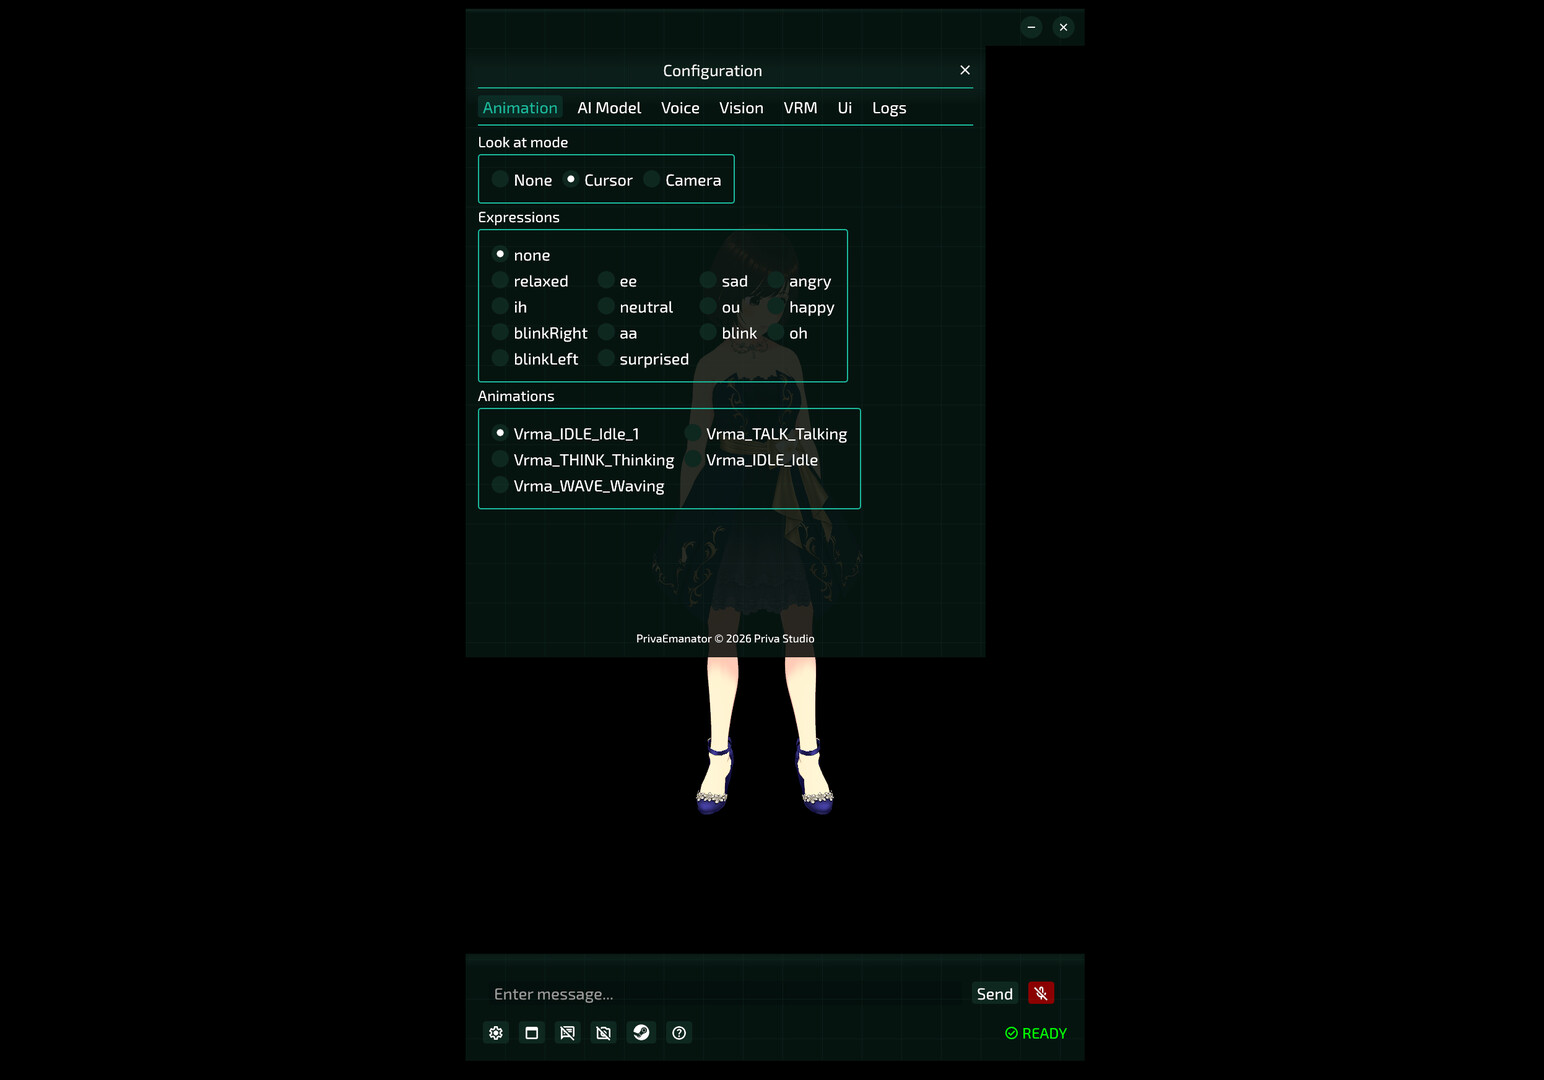The image size is (1544, 1080).
Task: Select the relaxed expression
Action: pyautogui.click(x=530, y=281)
